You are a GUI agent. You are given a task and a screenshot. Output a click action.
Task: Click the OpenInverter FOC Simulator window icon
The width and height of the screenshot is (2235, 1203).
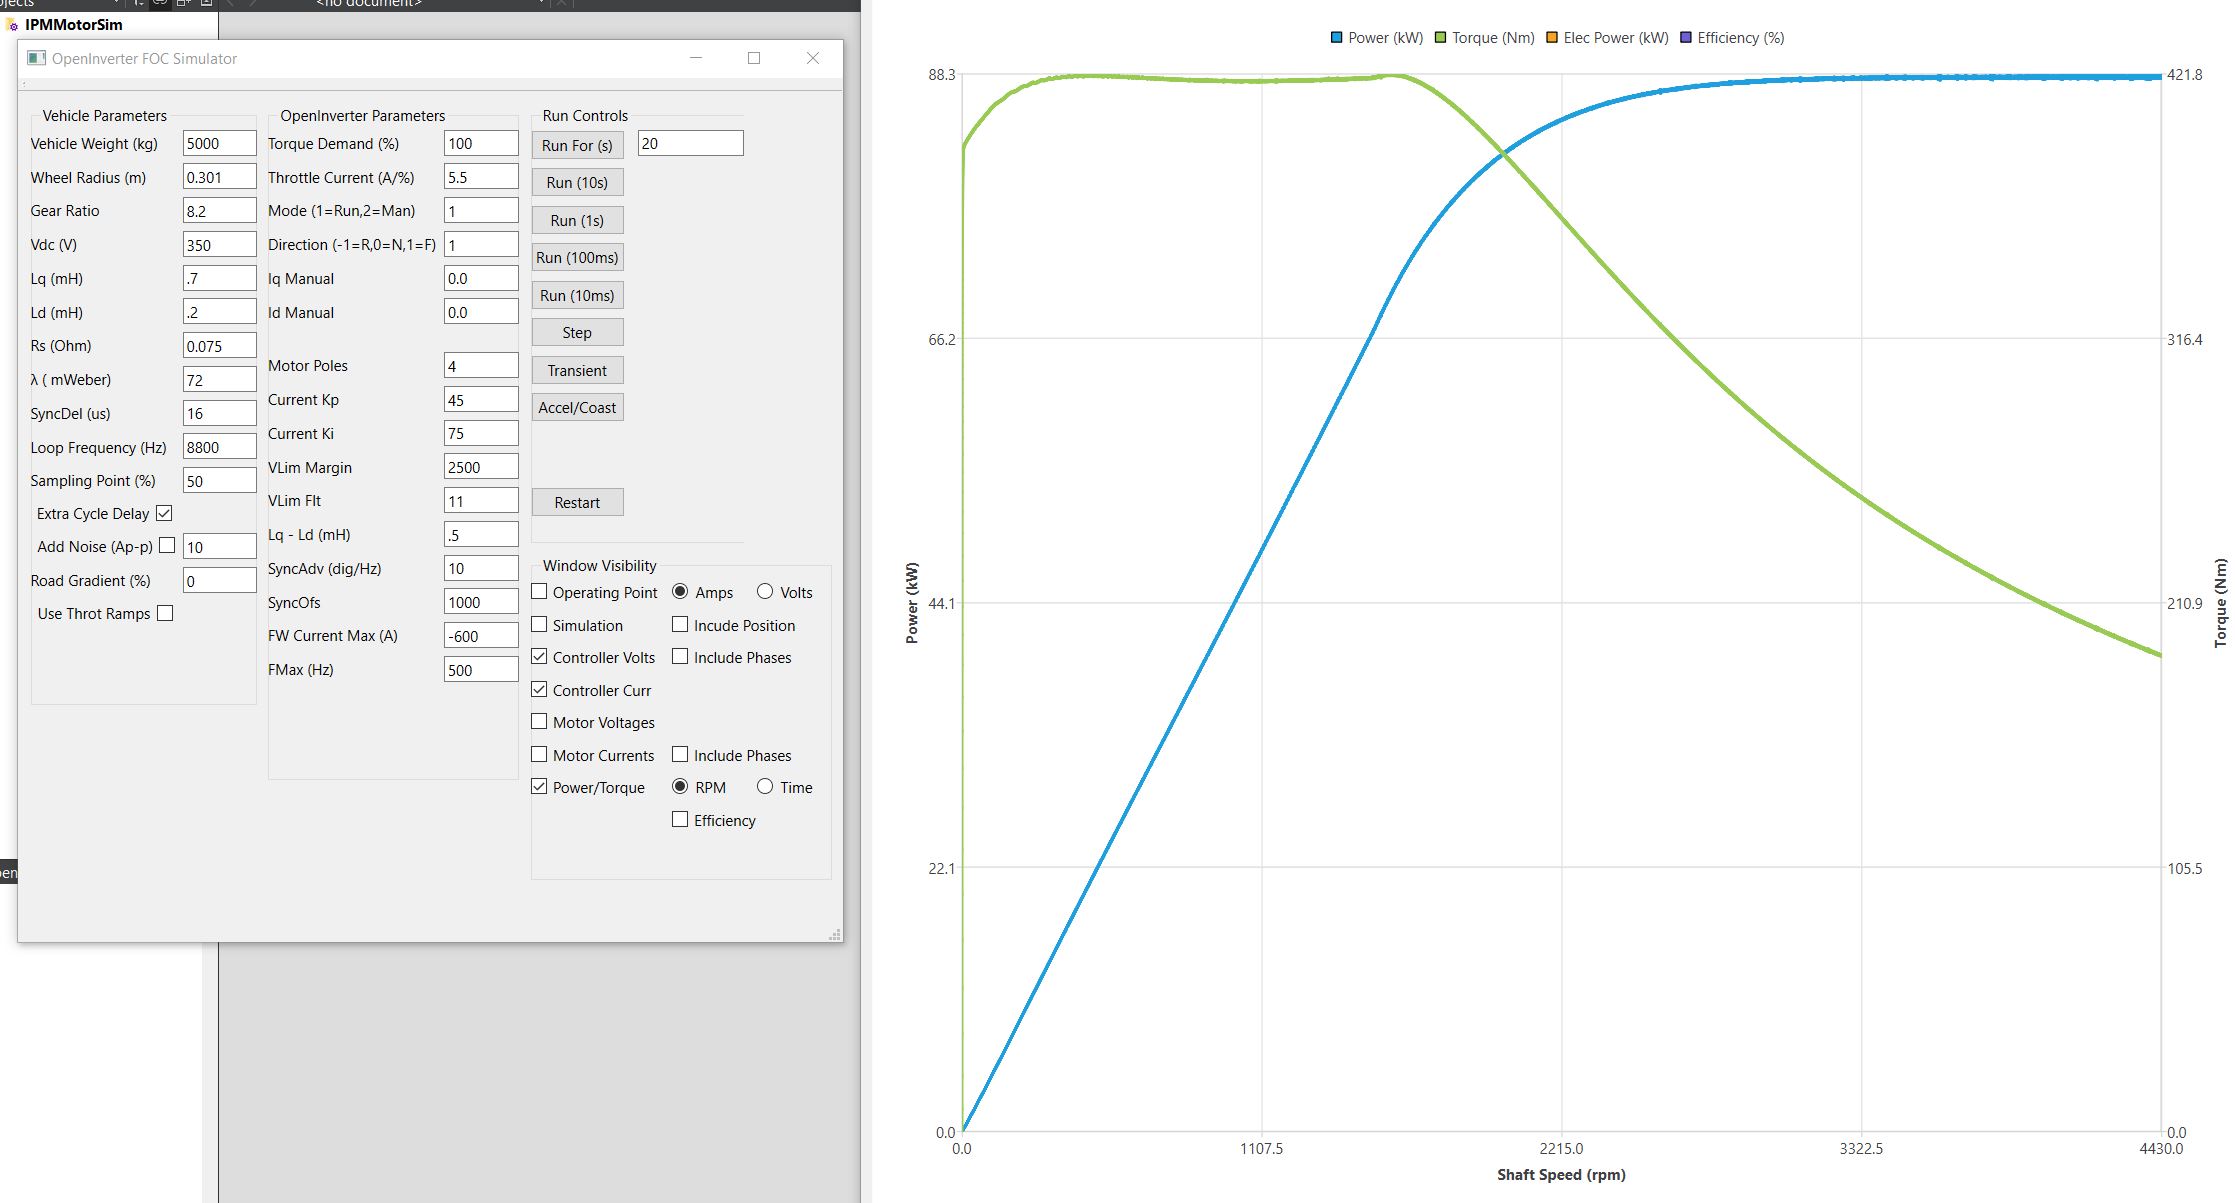click(x=37, y=58)
